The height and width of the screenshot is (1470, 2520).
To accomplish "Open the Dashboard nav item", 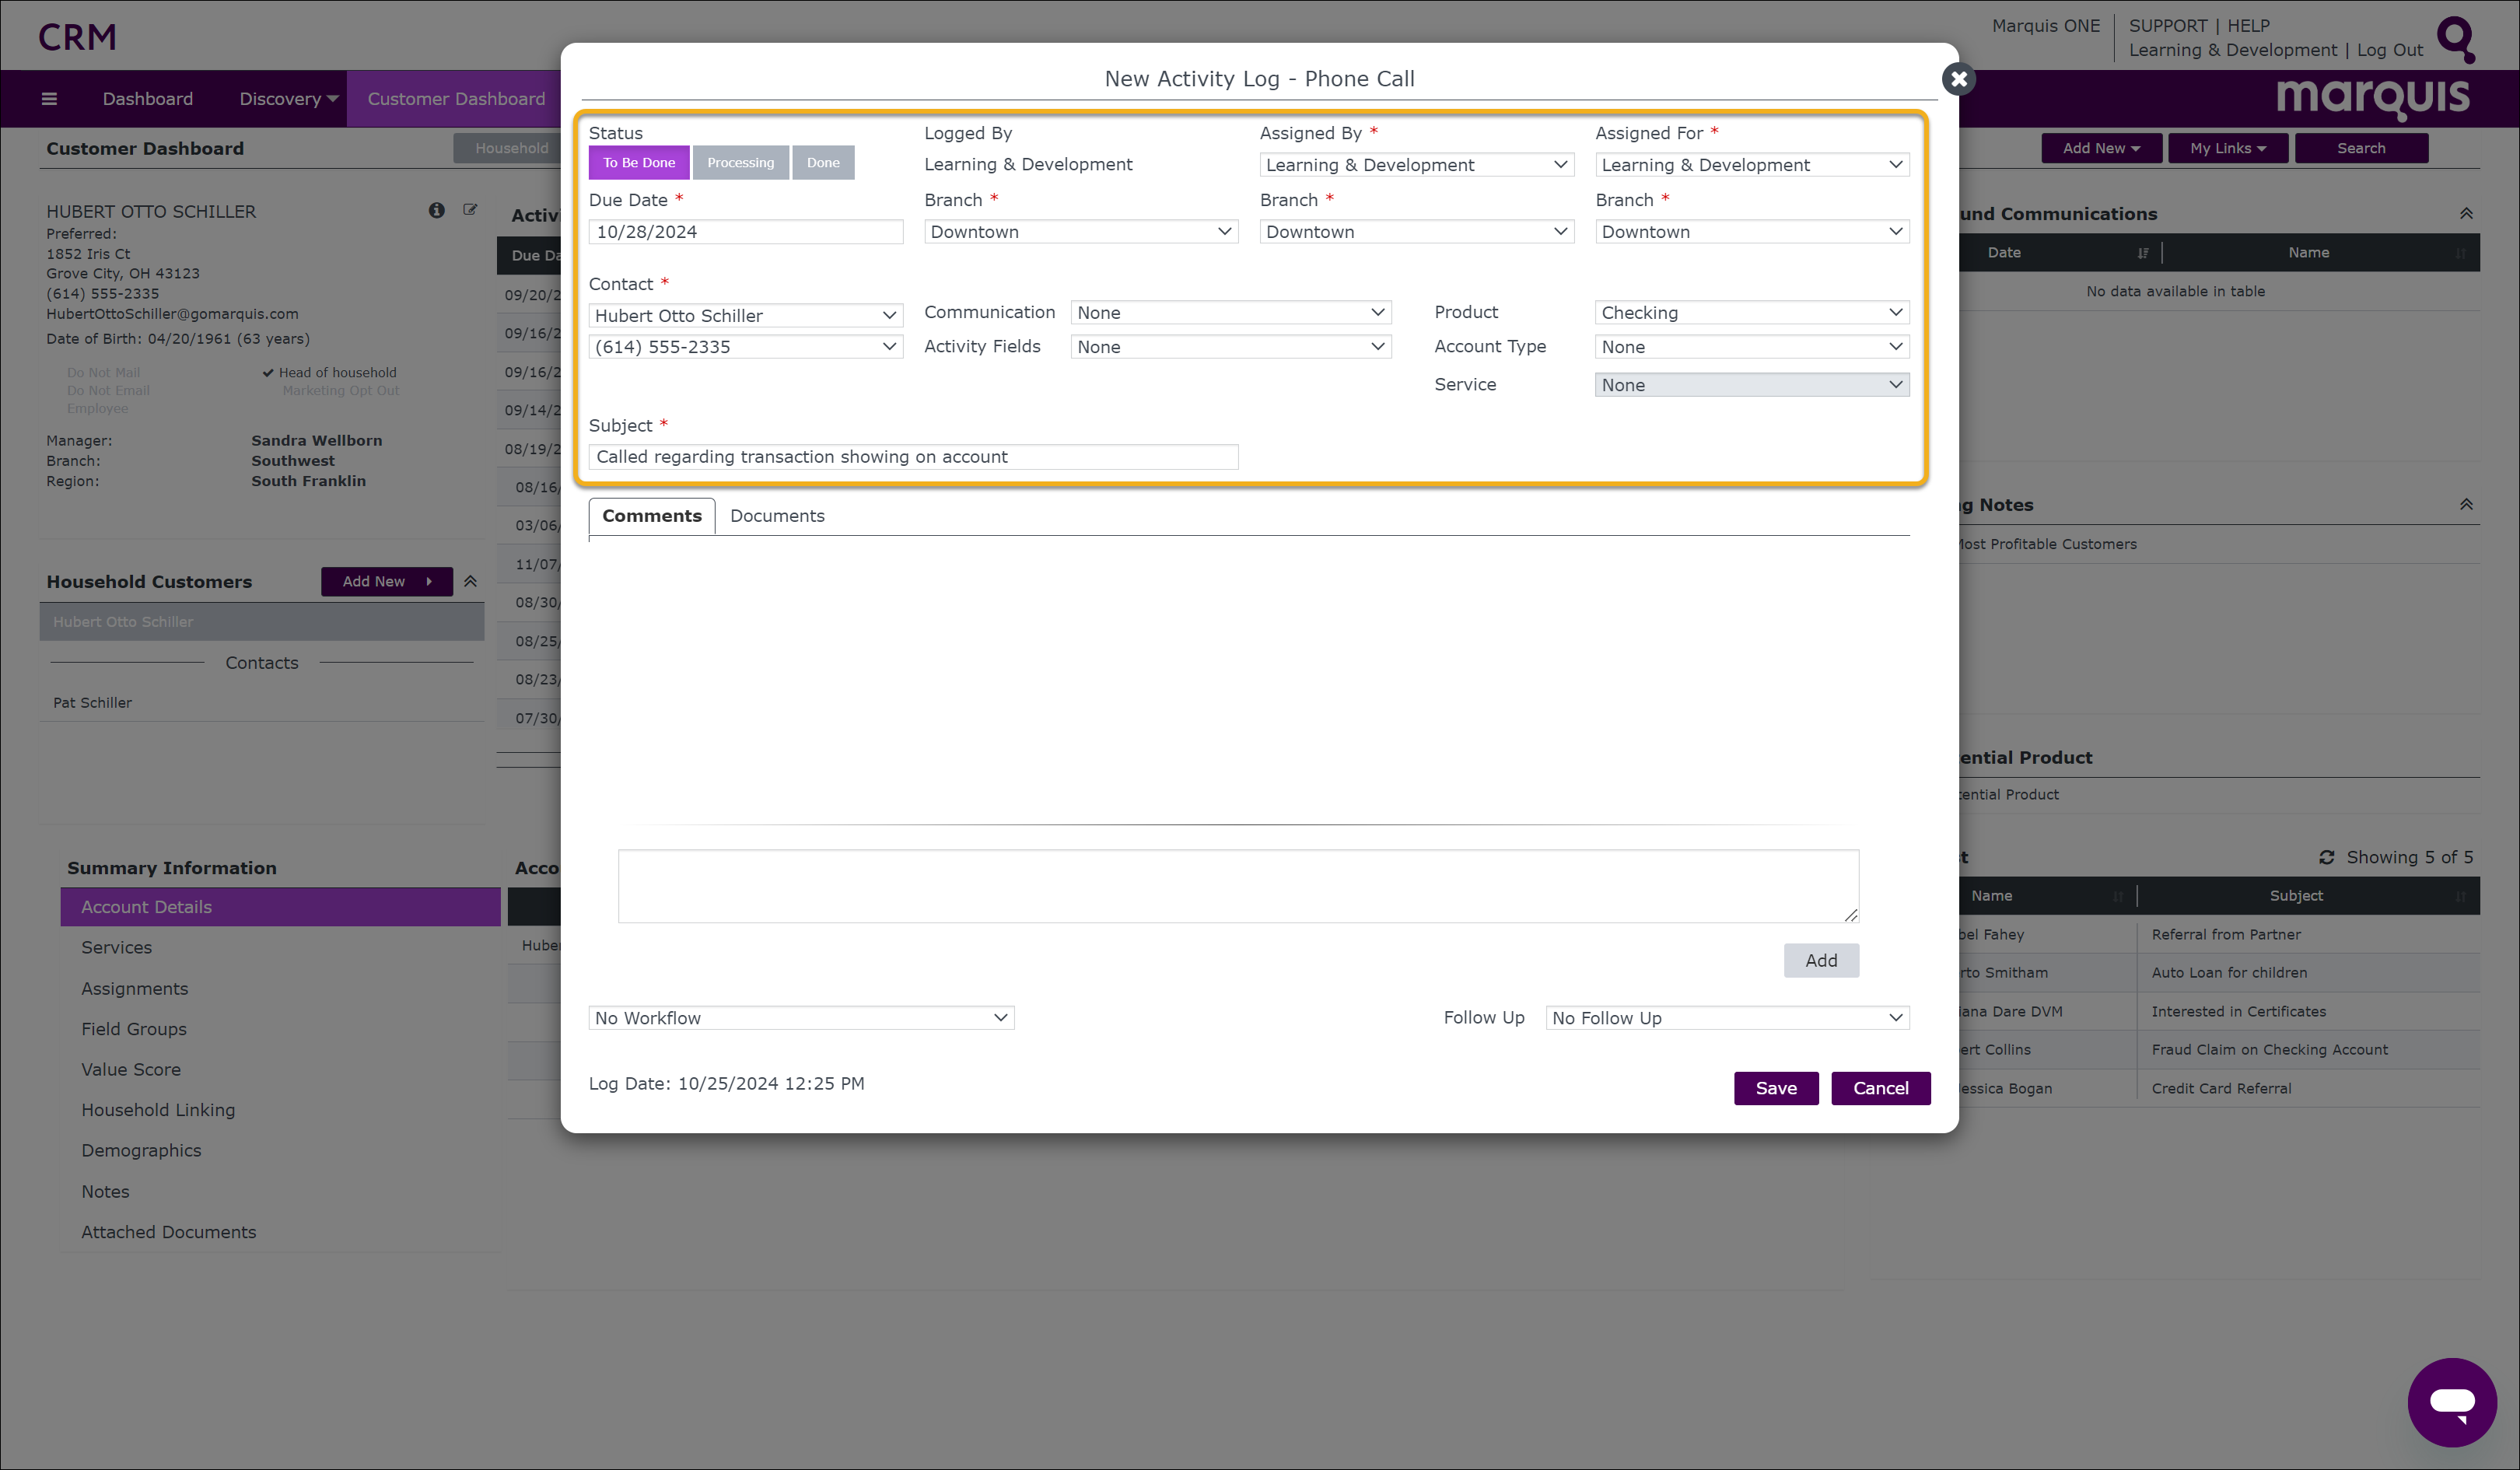I will [x=148, y=99].
